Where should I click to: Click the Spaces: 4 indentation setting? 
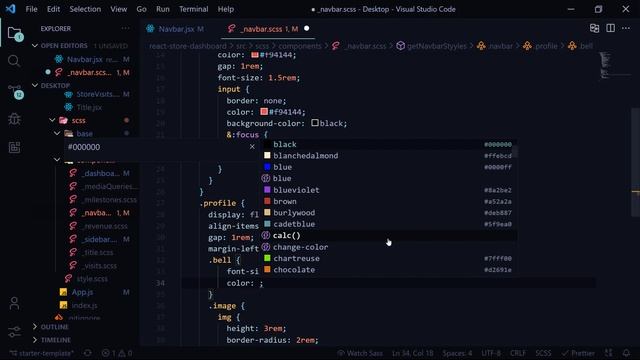pos(458,353)
